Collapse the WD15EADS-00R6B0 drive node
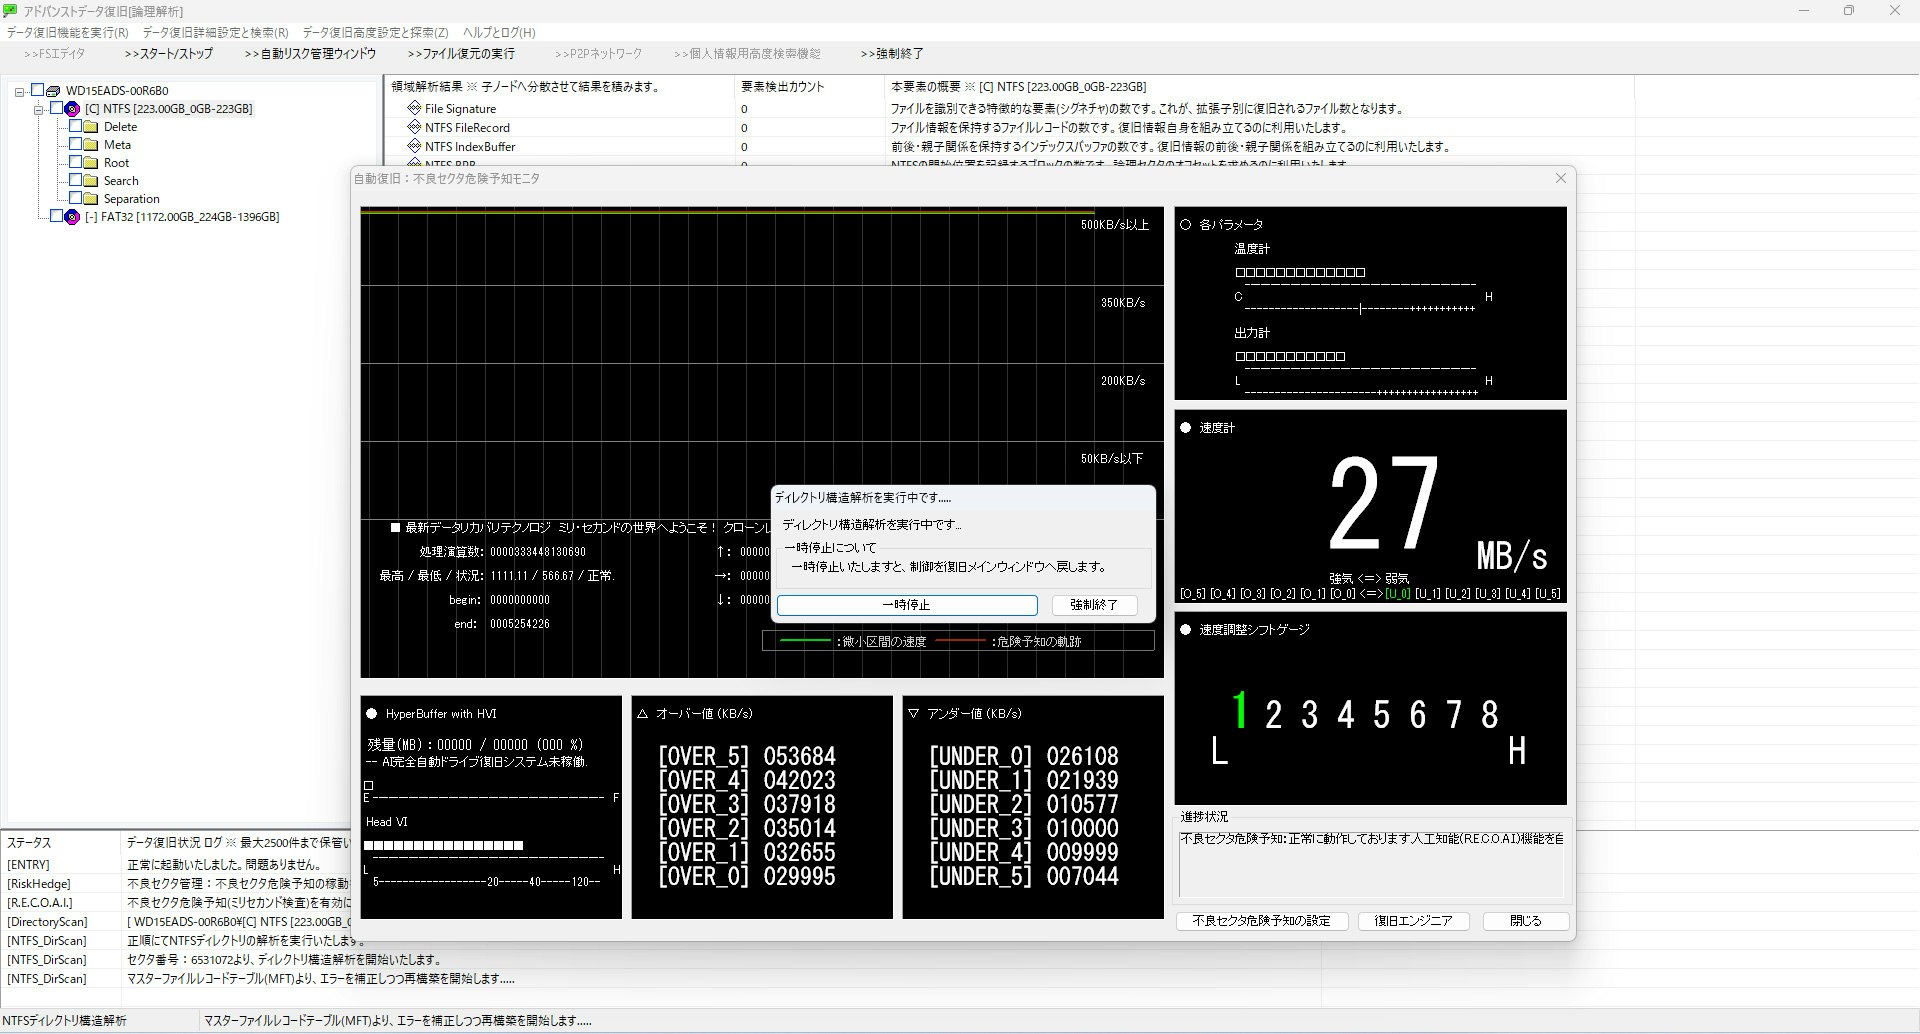 [19, 92]
